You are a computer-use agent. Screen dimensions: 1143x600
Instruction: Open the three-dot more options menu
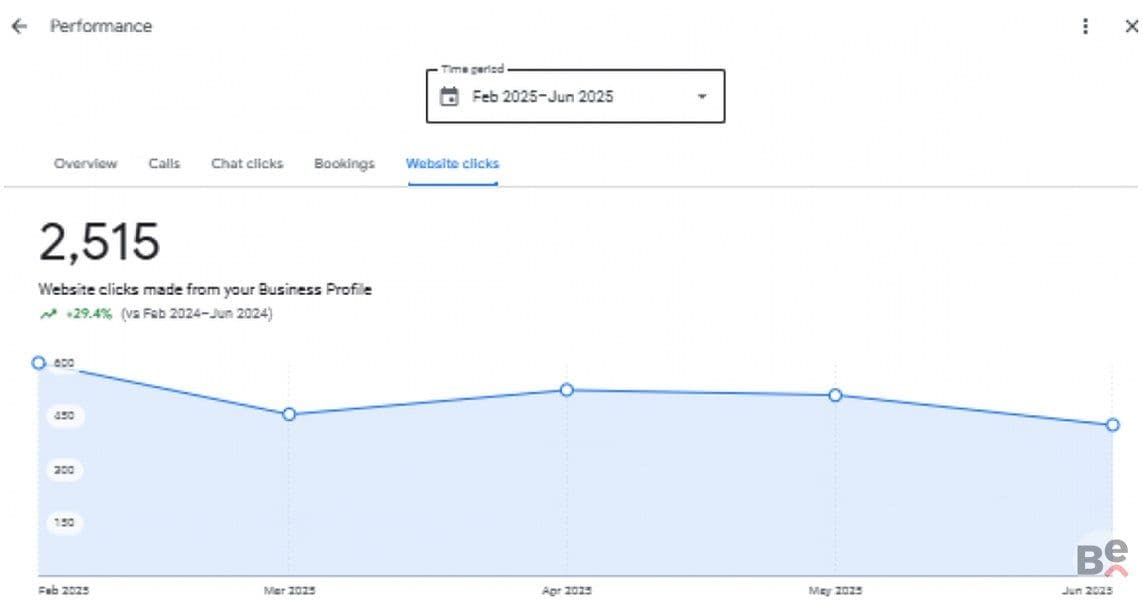1085,26
